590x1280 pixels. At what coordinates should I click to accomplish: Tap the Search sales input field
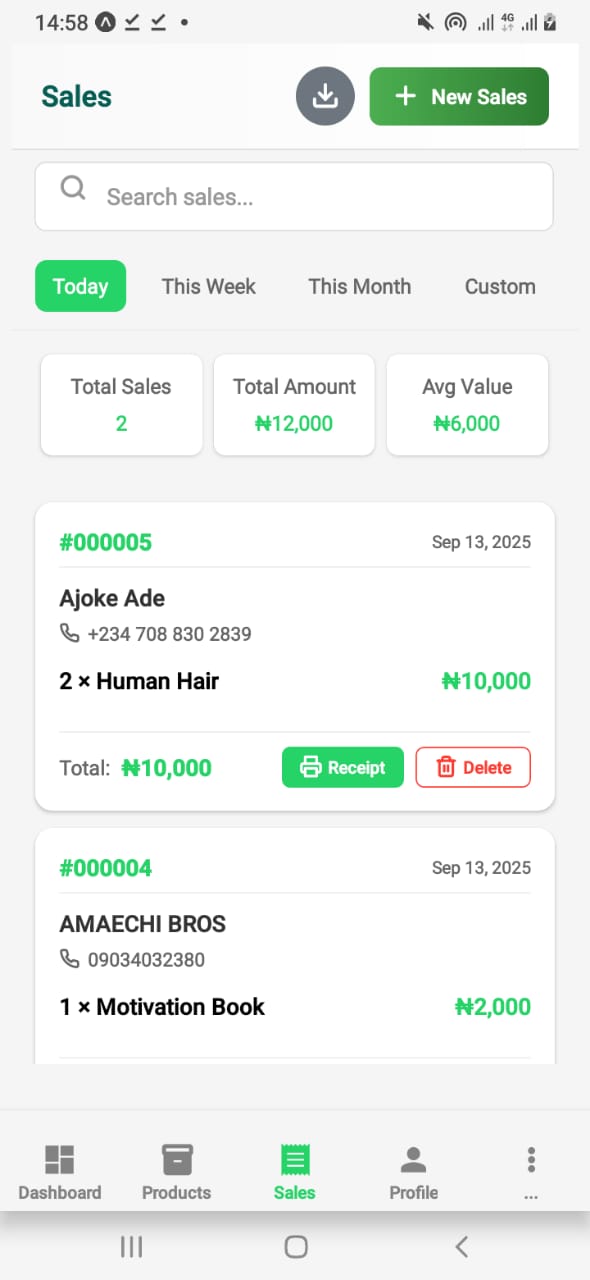pyautogui.click(x=294, y=196)
